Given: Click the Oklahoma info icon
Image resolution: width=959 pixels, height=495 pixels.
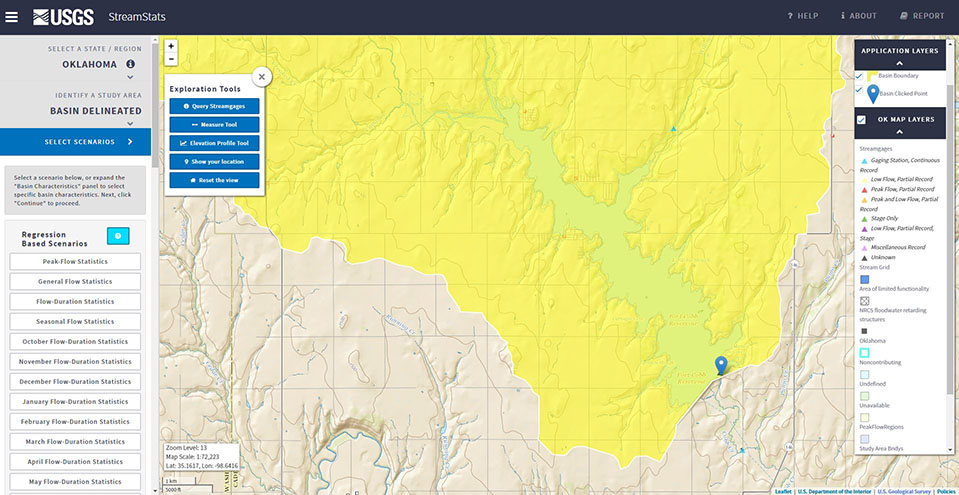Looking at the screenshot, I should click(x=130, y=64).
